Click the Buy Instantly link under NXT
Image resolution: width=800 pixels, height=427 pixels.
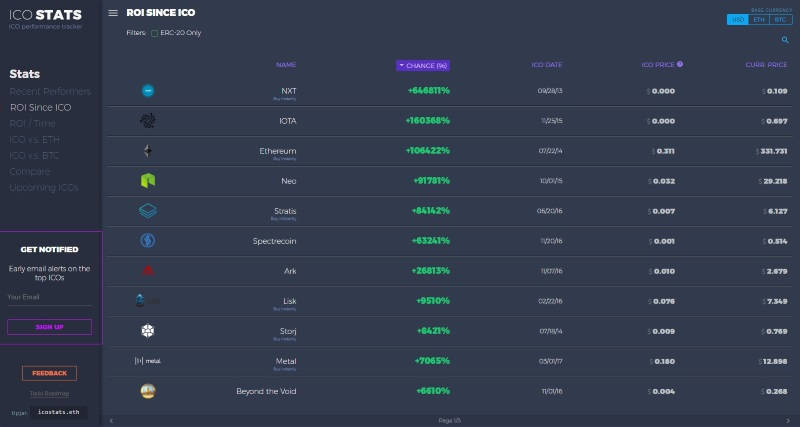pos(284,98)
